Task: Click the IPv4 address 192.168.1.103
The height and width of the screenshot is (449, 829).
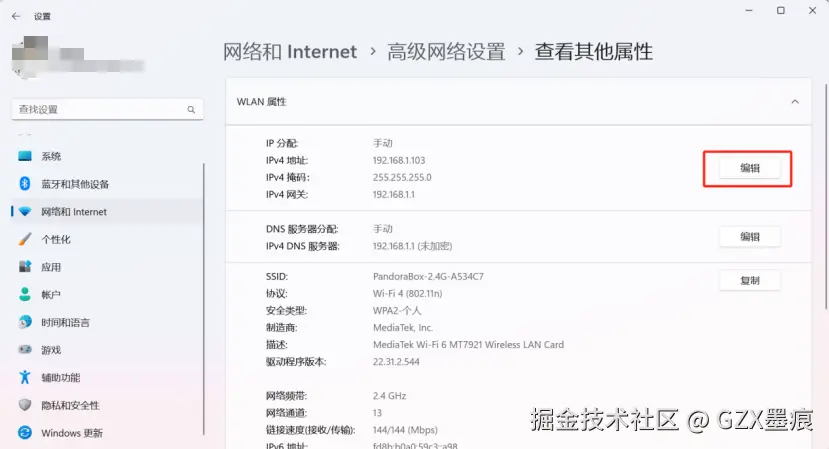Action: click(x=399, y=160)
